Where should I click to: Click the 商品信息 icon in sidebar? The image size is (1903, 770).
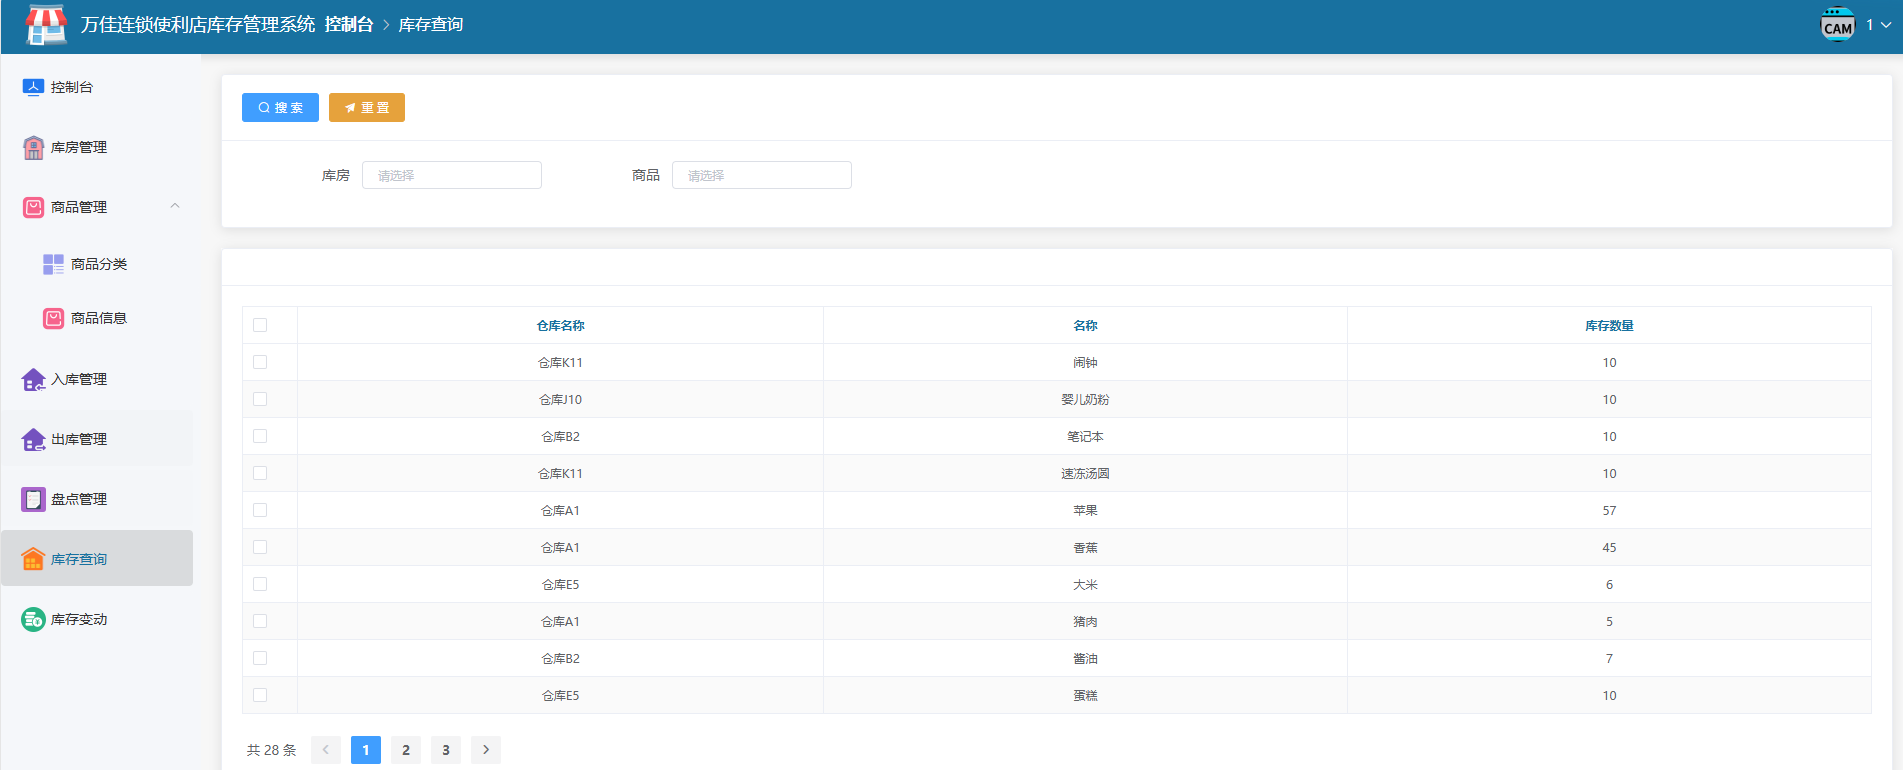pos(53,318)
